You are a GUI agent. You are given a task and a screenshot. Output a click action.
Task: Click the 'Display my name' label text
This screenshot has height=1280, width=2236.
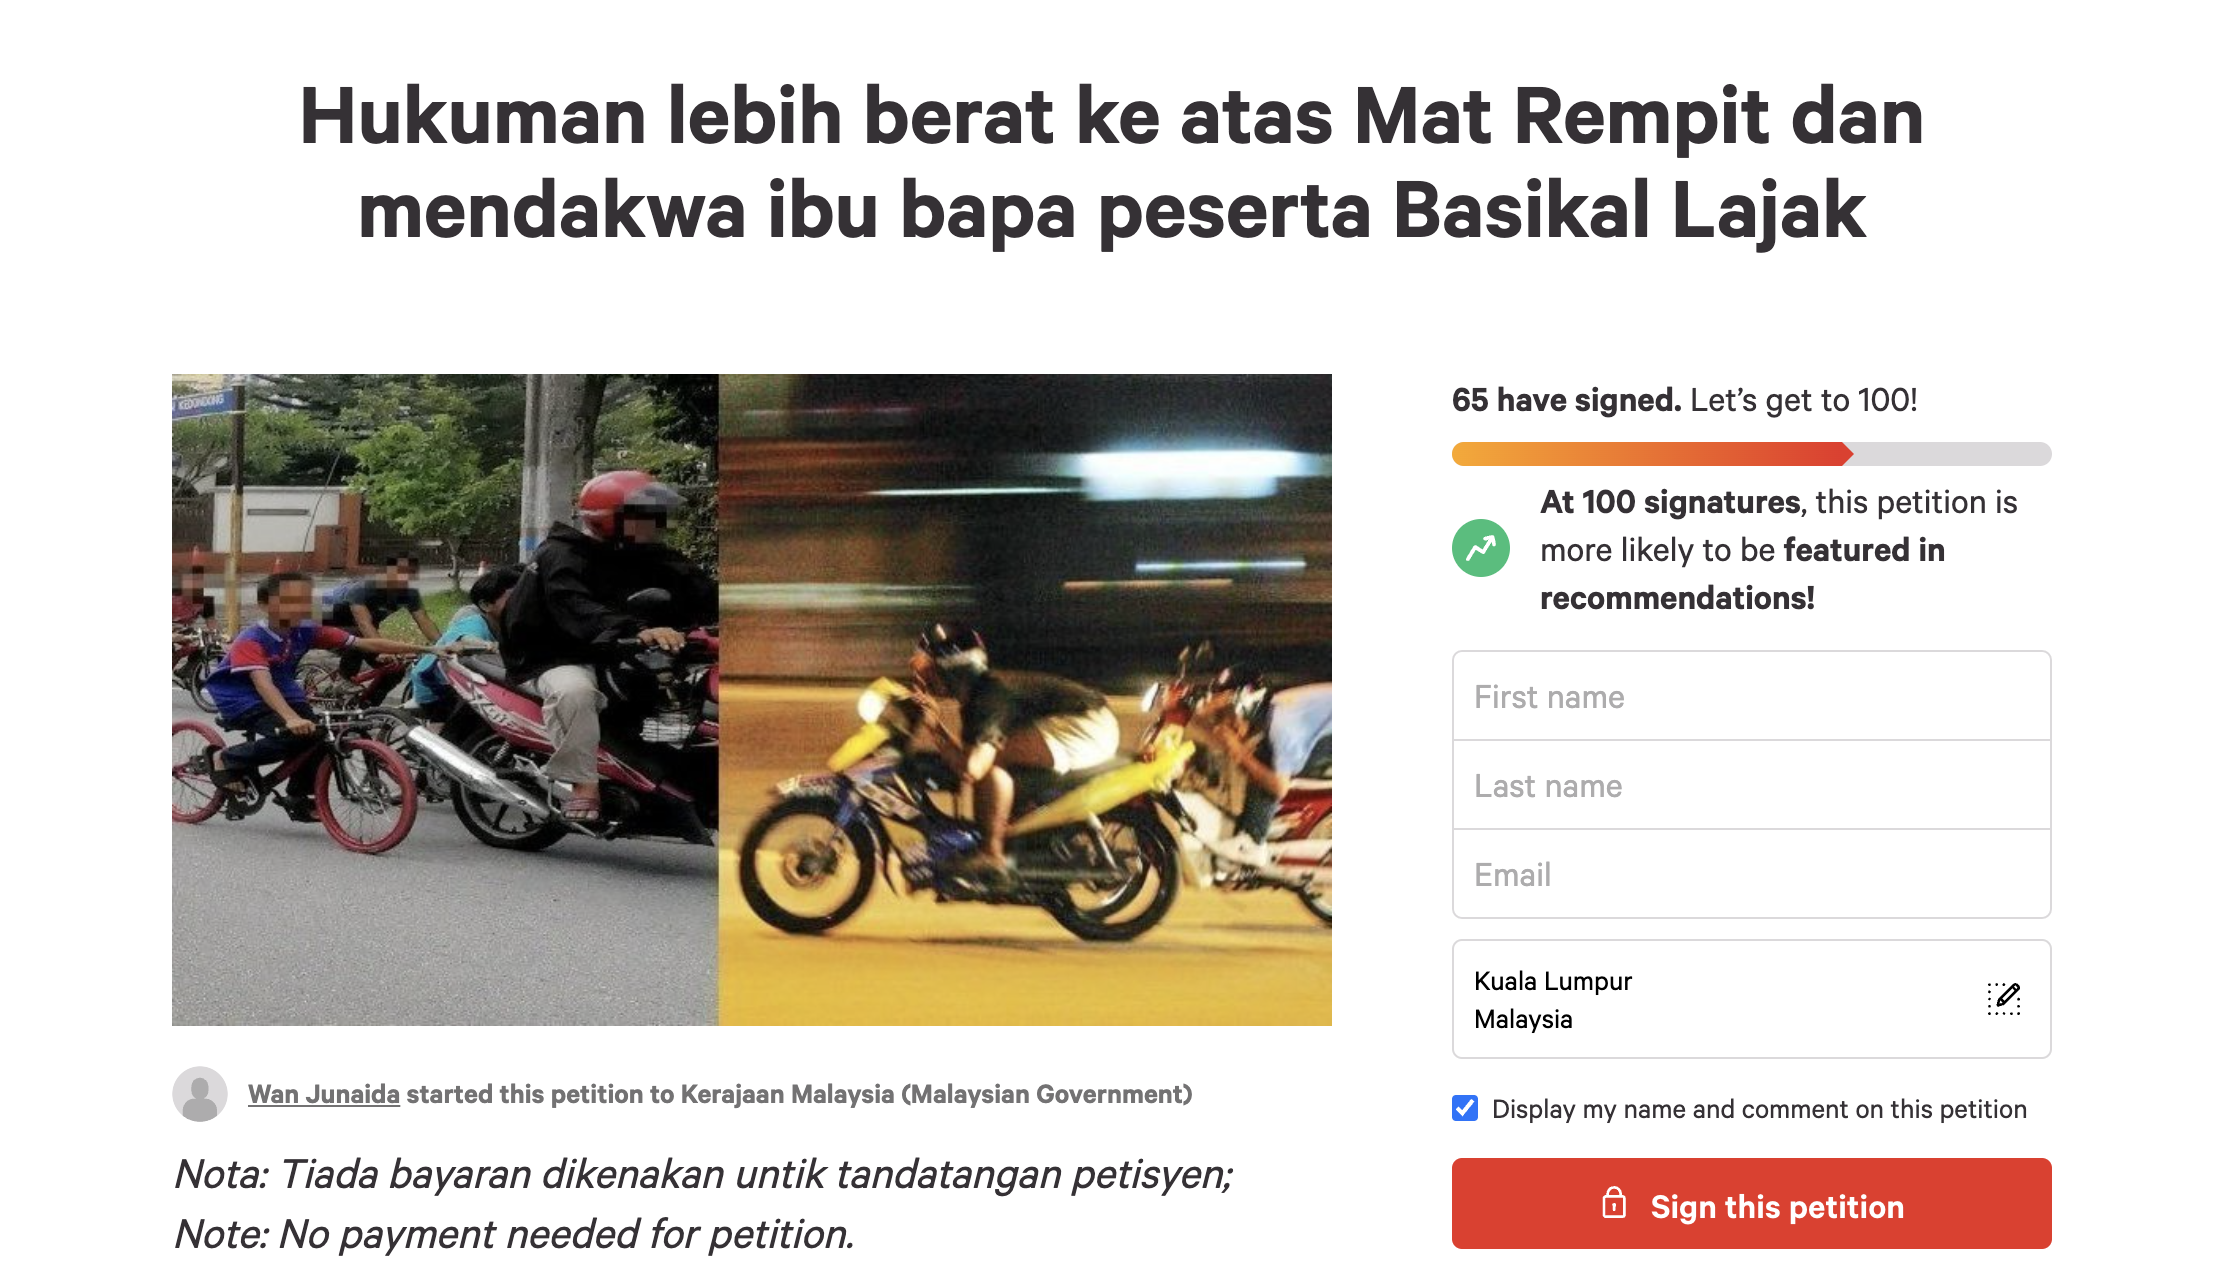[x=1759, y=1109]
